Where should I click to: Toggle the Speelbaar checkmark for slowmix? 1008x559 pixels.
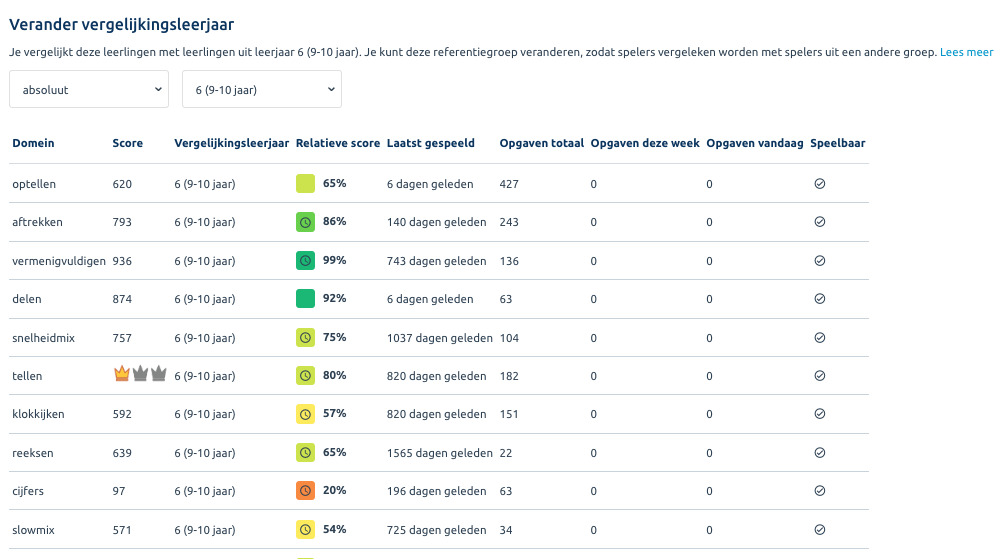click(x=820, y=530)
